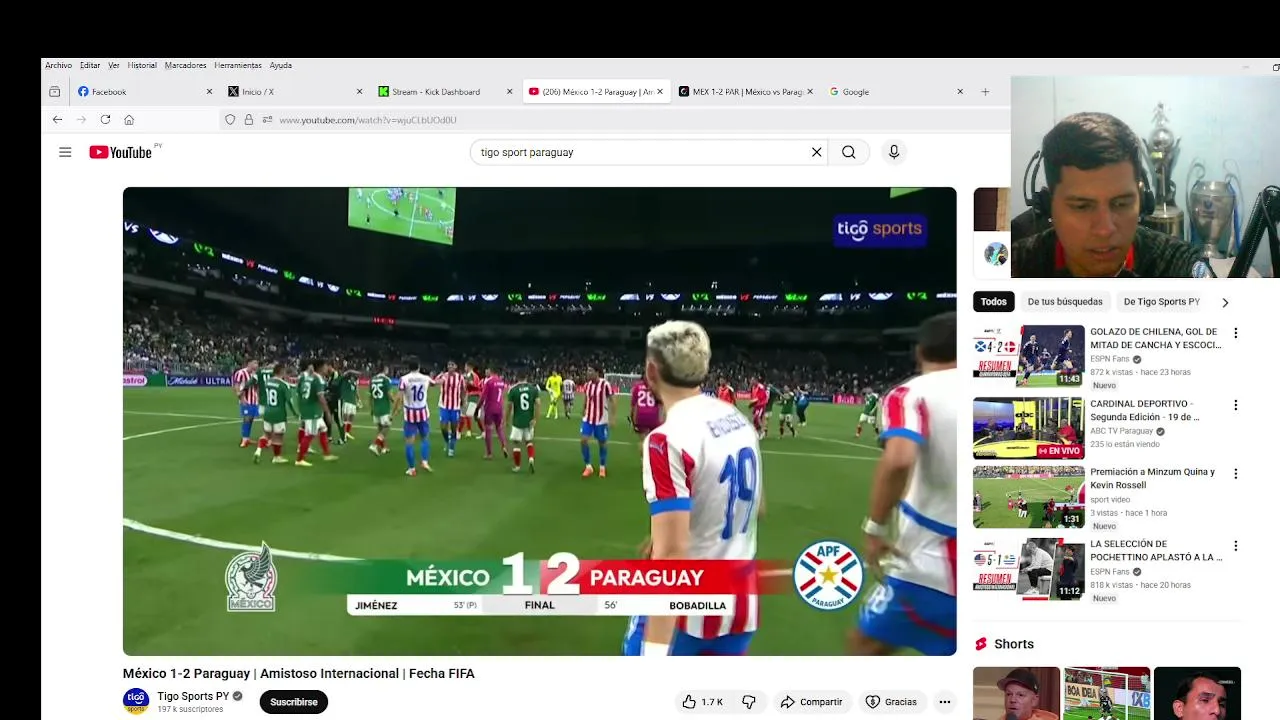This screenshot has width=1280, height=720.
Task: Clear the search box with the X icon
Action: tap(816, 152)
